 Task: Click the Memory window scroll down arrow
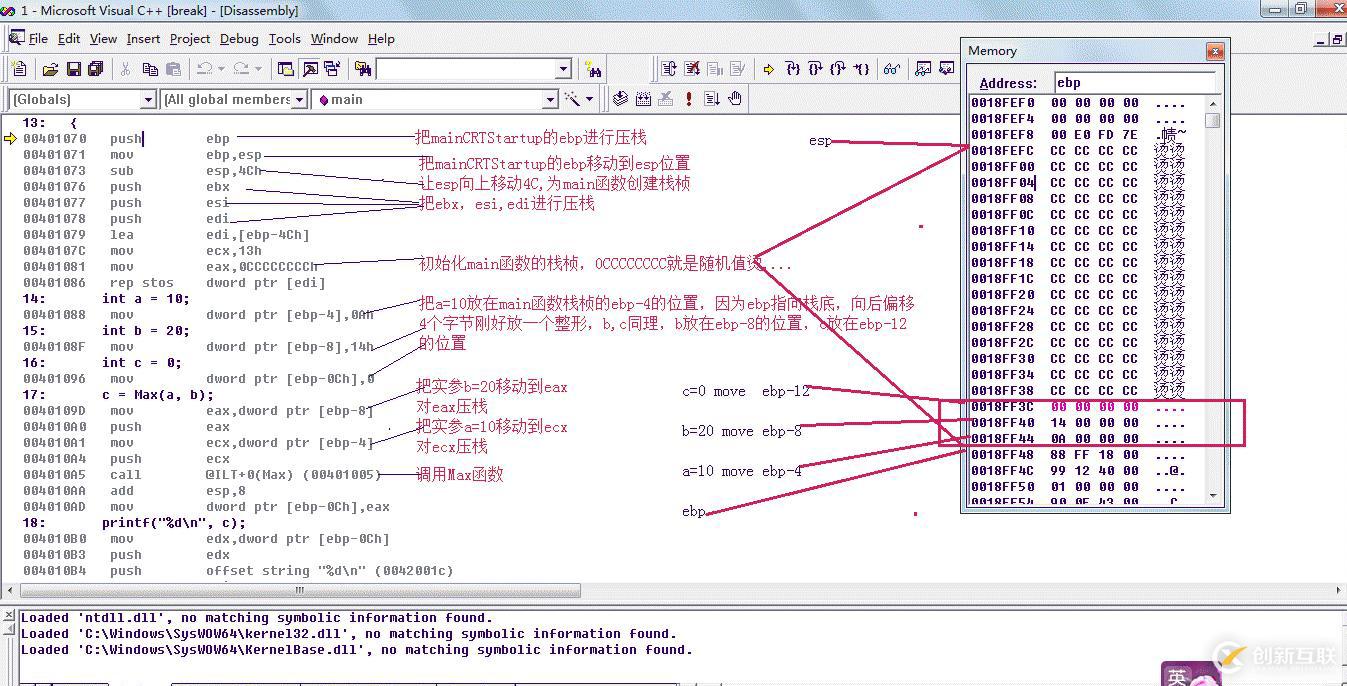1213,496
